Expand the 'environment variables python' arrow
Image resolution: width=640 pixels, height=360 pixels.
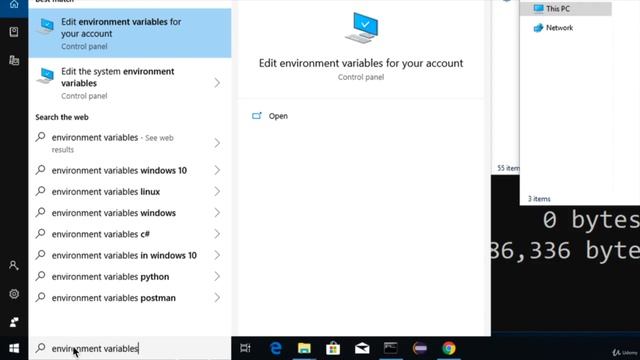click(217, 276)
